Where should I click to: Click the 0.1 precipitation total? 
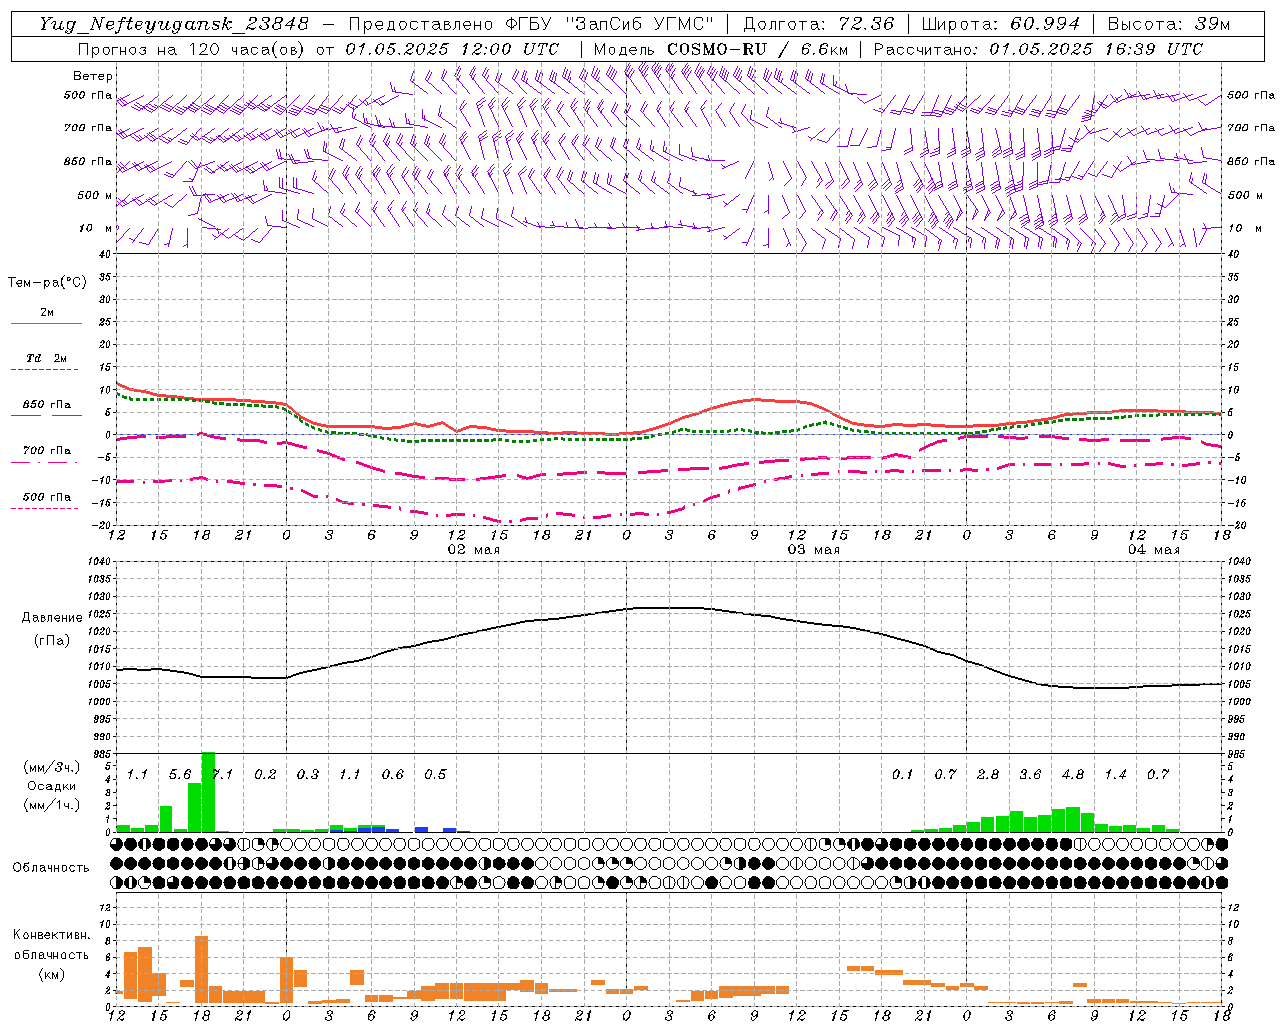click(x=903, y=774)
